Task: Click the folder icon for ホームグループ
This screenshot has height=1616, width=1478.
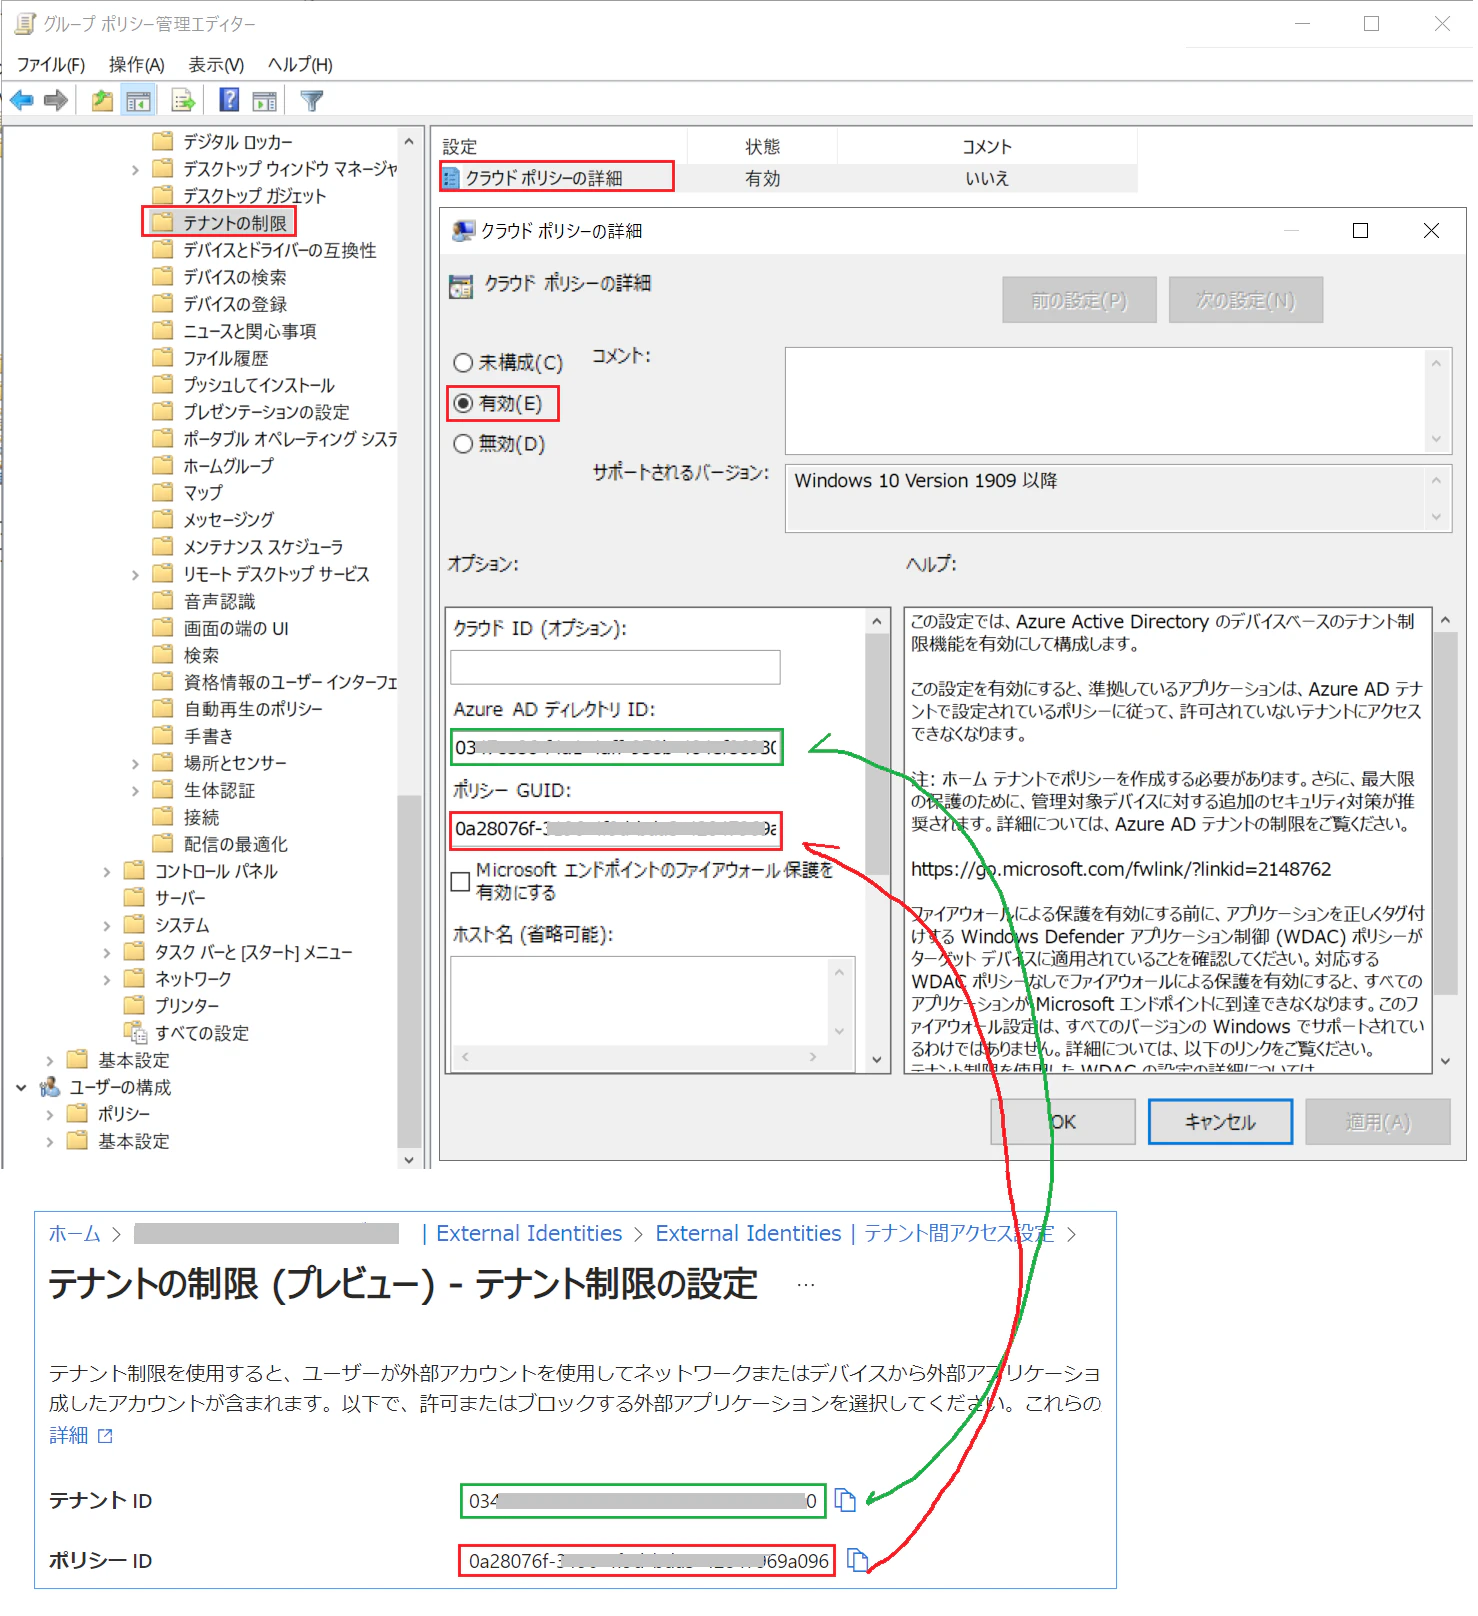Action: click(x=163, y=465)
